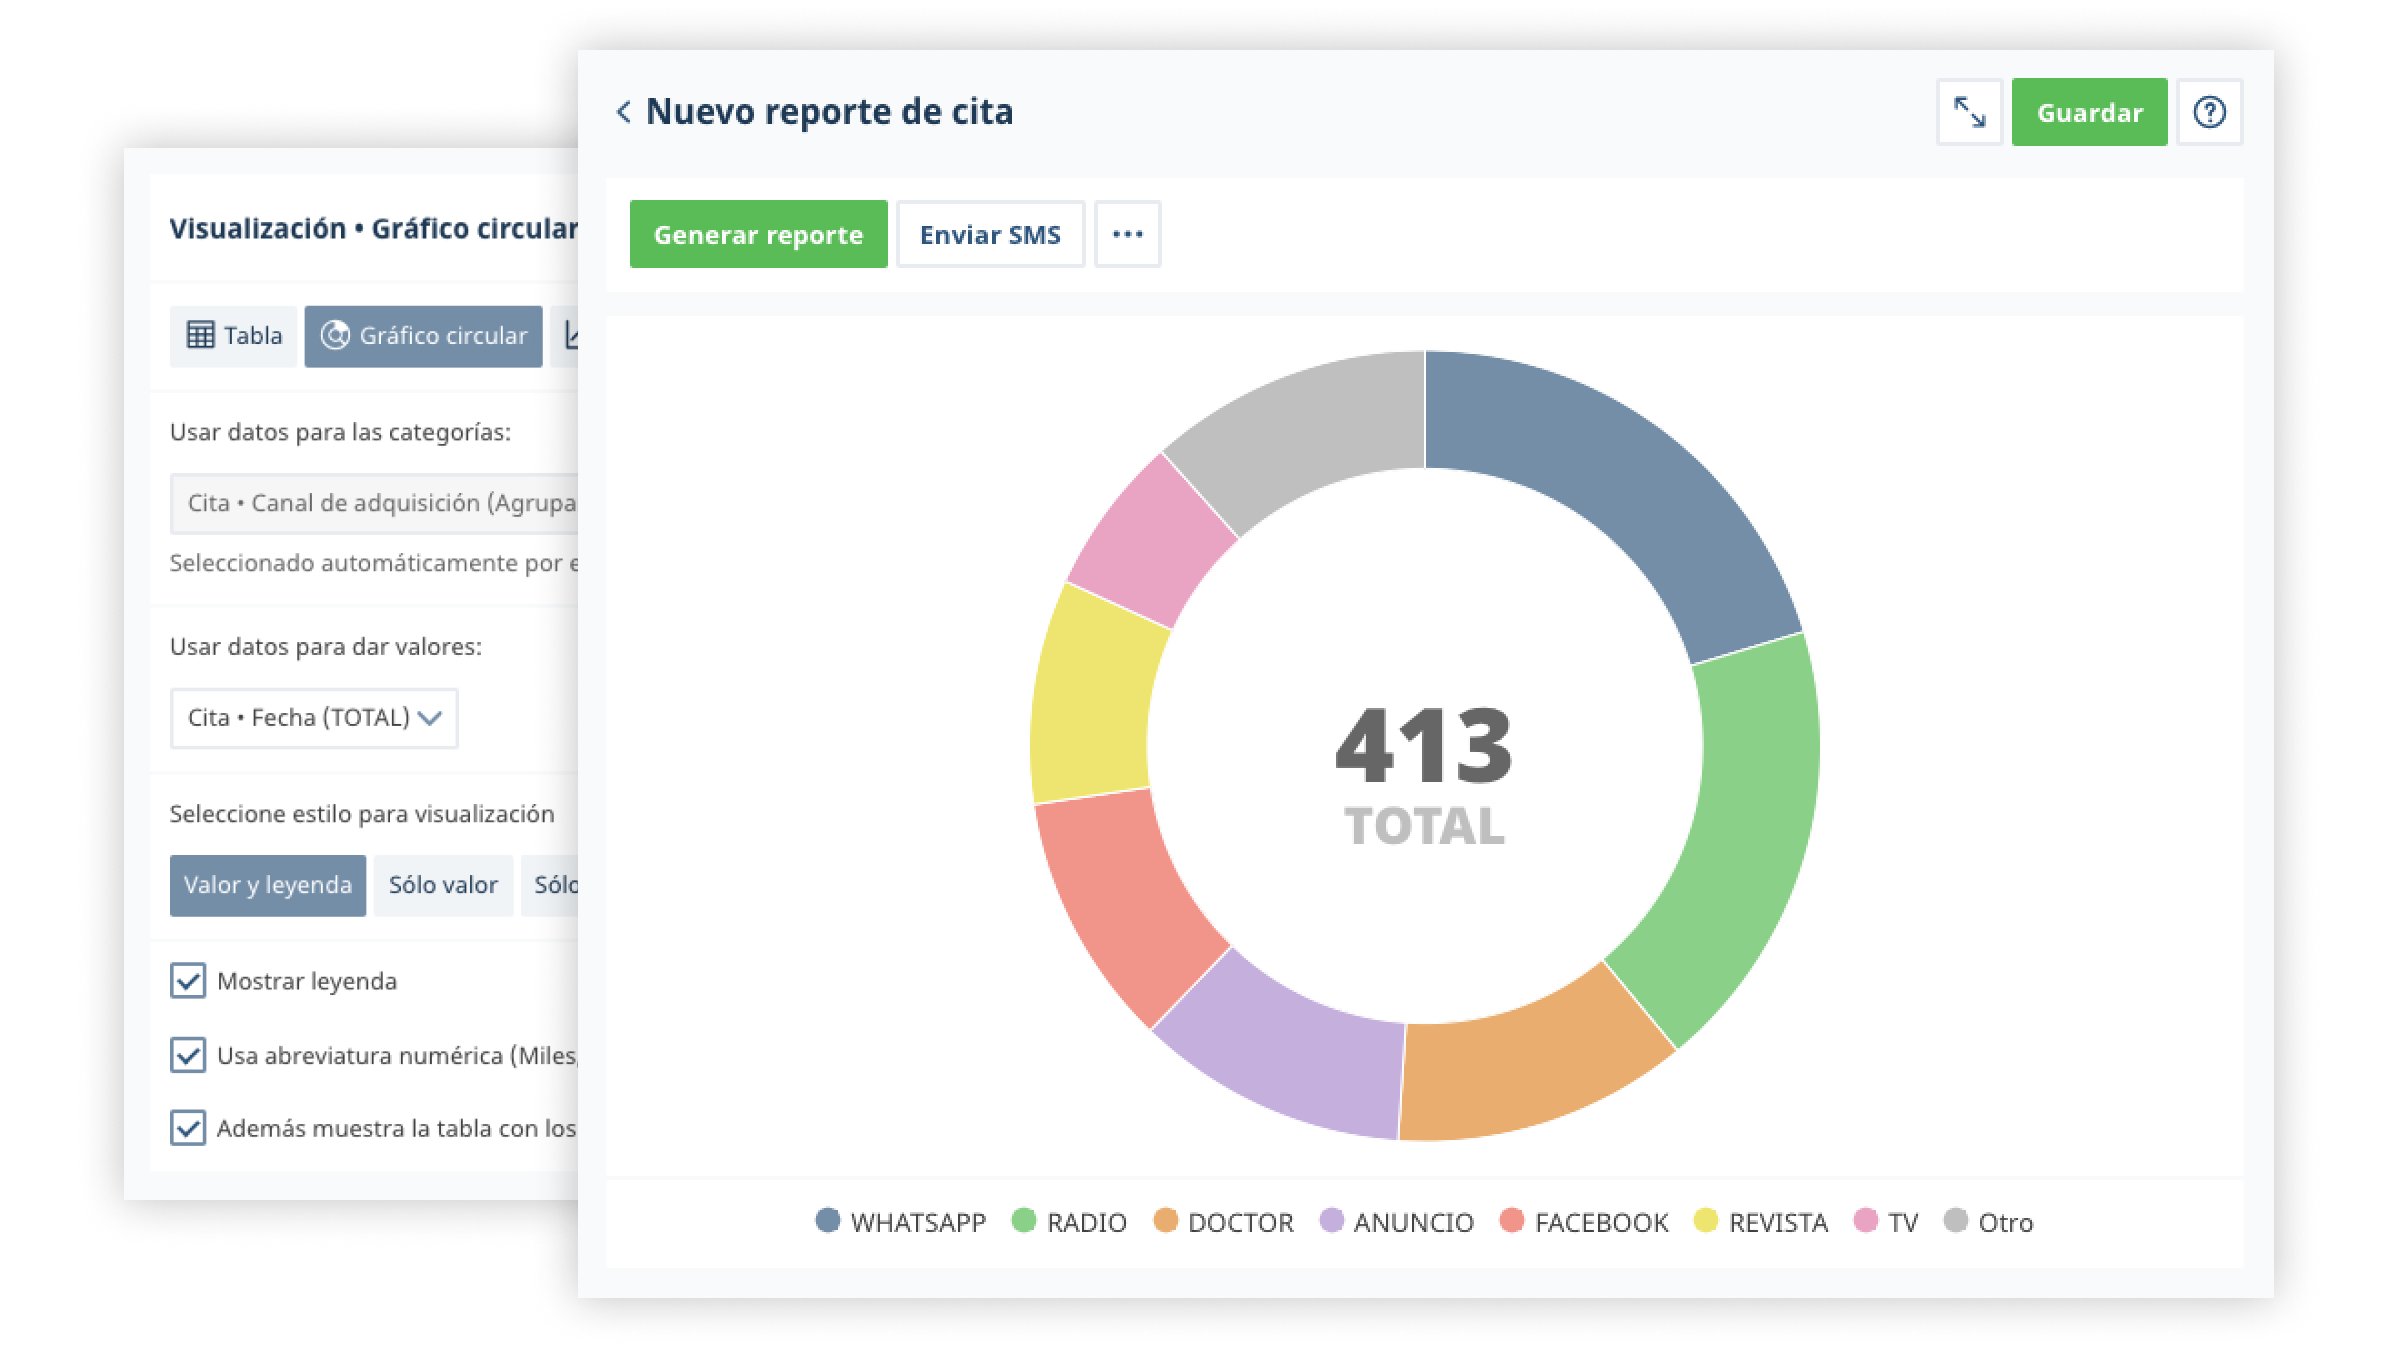The height and width of the screenshot is (1348, 2400).
Task: Click the Guardar button
Action: 2089,112
